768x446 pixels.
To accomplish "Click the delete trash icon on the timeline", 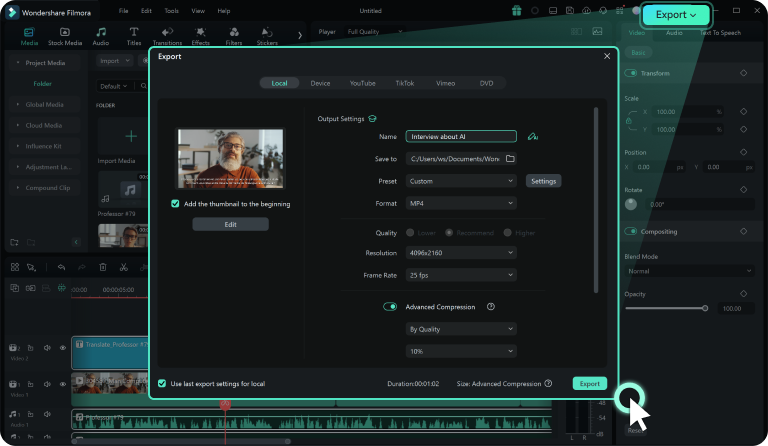I will pyautogui.click(x=103, y=267).
